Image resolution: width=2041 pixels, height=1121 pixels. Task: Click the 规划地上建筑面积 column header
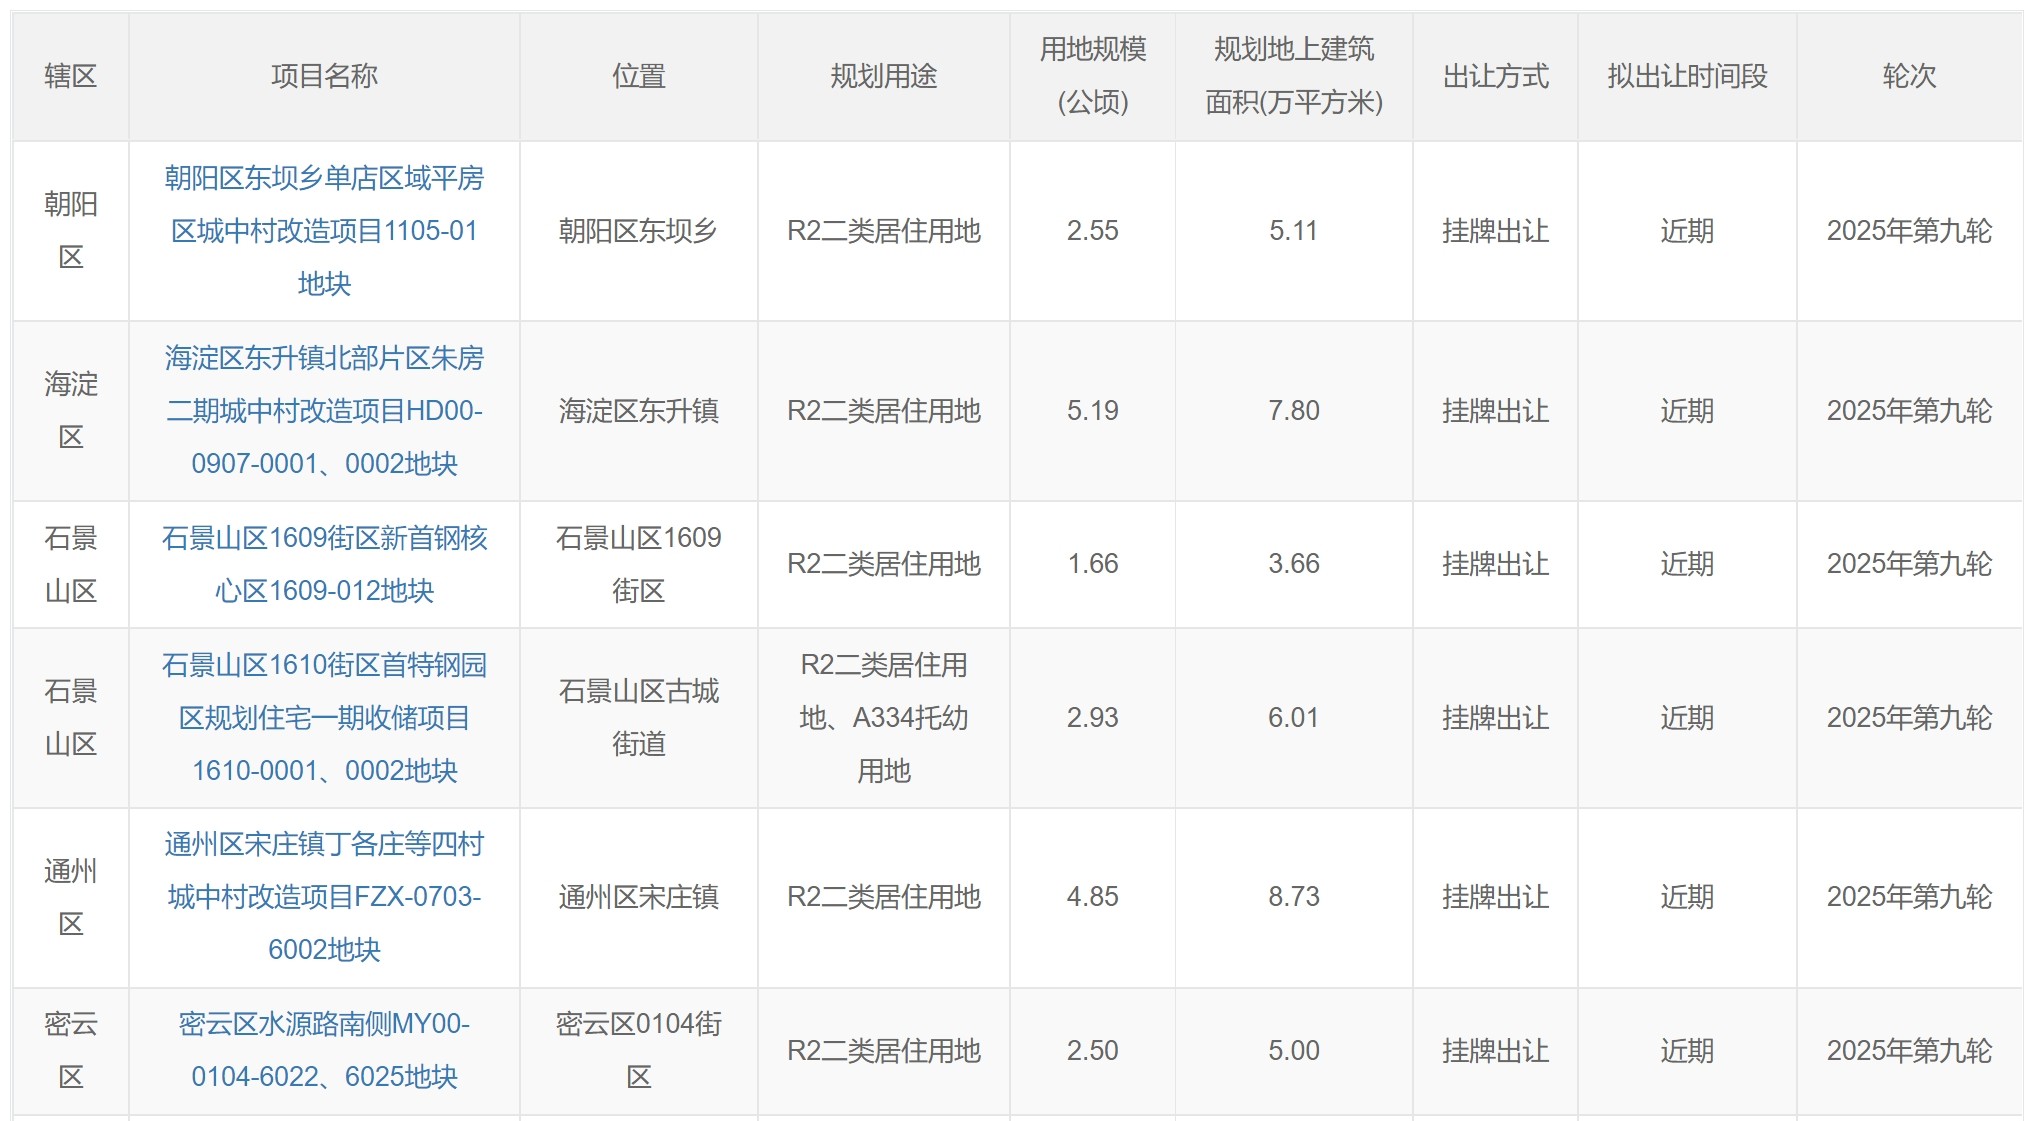pos(1293,76)
